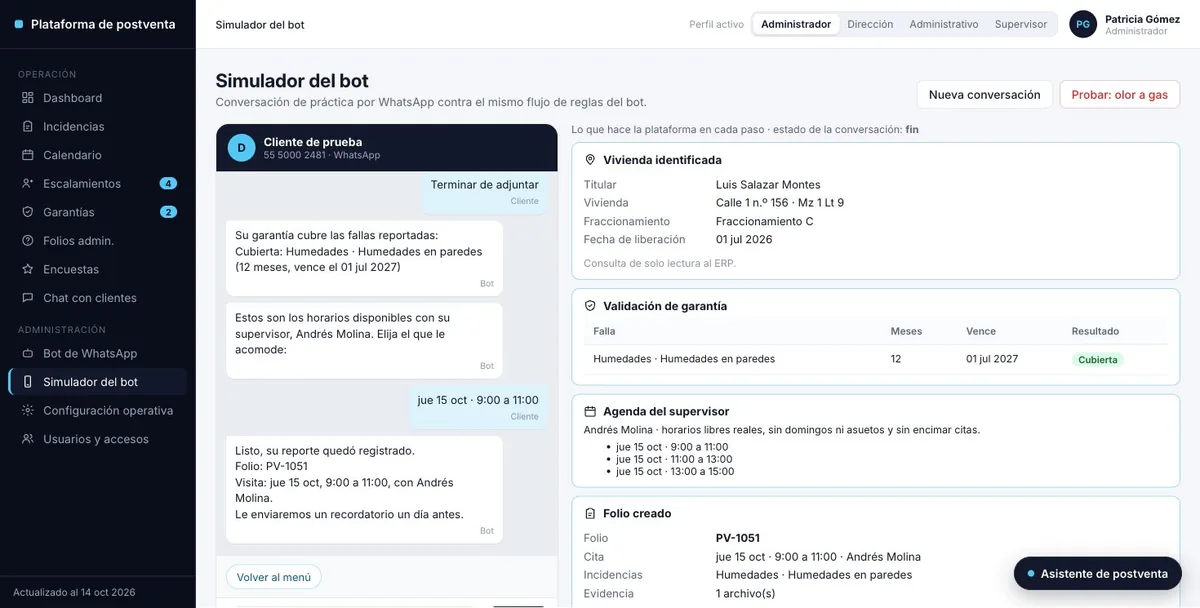Click the location pin icon beside Vivienda identificada
Viewport: 1200px width, 608px height.
click(x=590, y=160)
